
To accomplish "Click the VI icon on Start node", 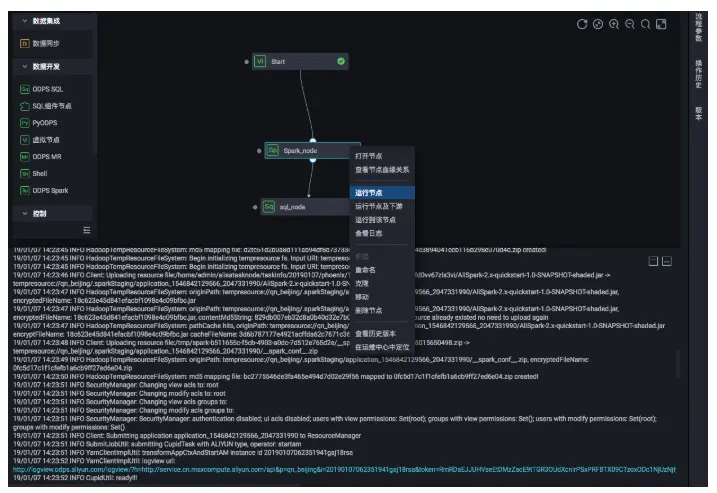I will [x=260, y=61].
